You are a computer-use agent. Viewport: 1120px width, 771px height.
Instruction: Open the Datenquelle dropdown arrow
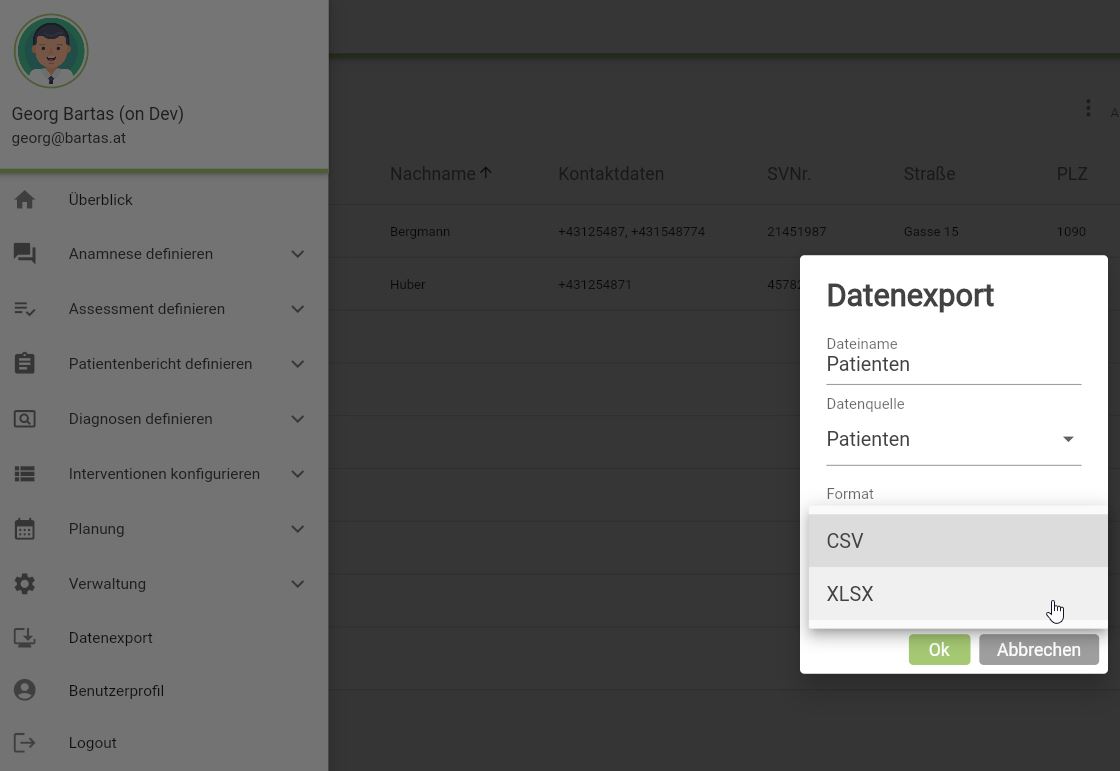tap(1068, 440)
